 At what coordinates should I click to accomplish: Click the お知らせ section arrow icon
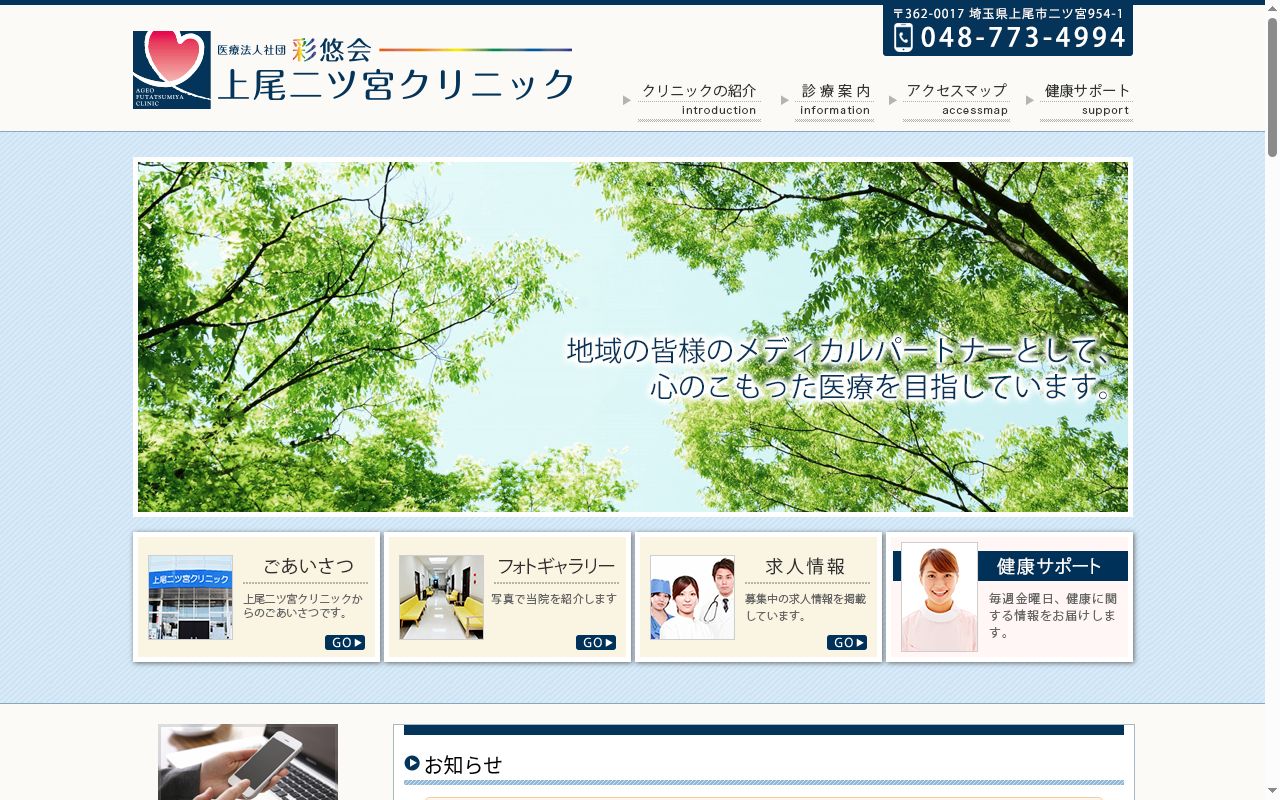pos(412,763)
